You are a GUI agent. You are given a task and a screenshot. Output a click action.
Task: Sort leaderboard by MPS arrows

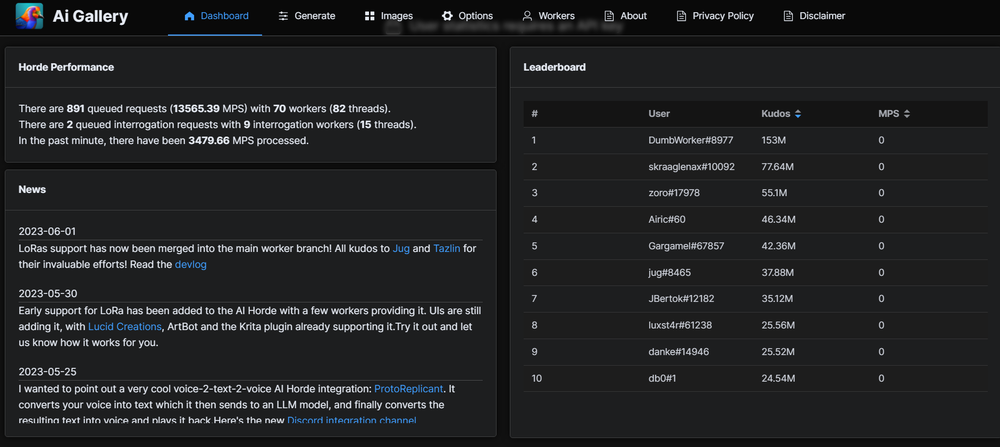click(x=906, y=114)
